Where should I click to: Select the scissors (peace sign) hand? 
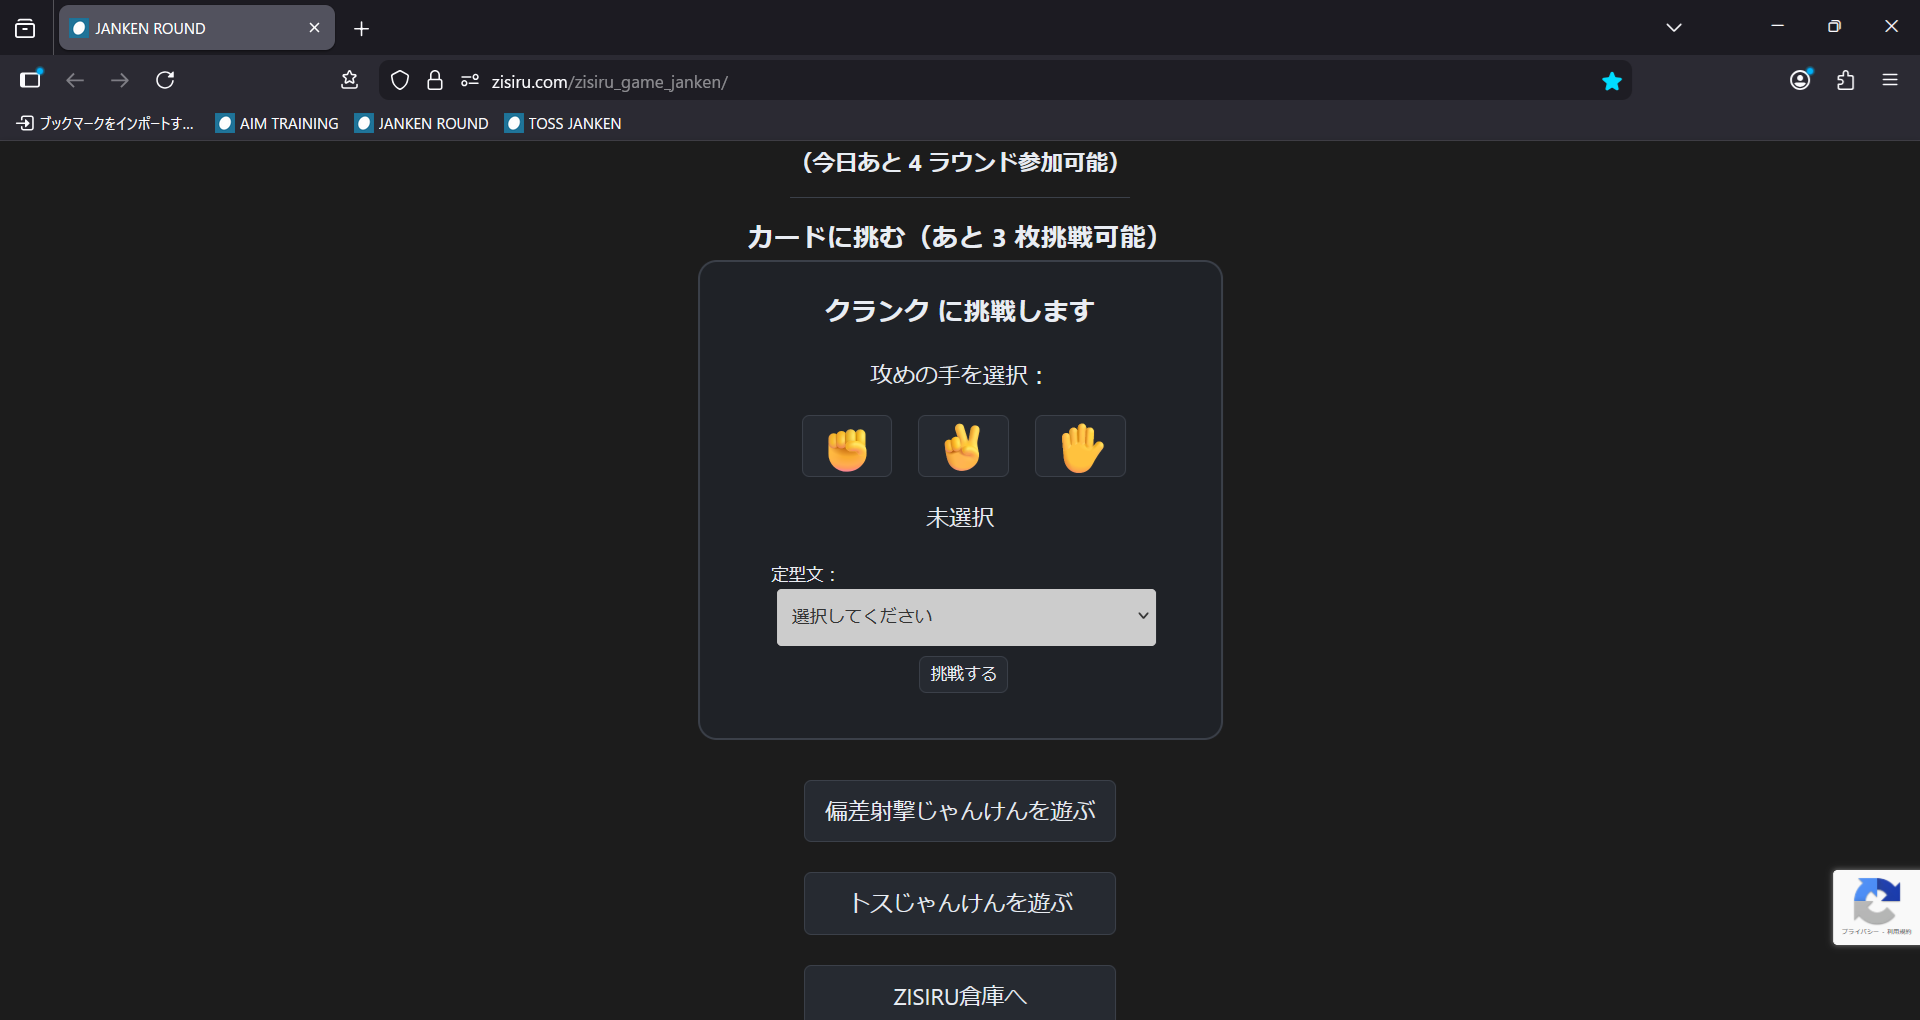tap(963, 446)
